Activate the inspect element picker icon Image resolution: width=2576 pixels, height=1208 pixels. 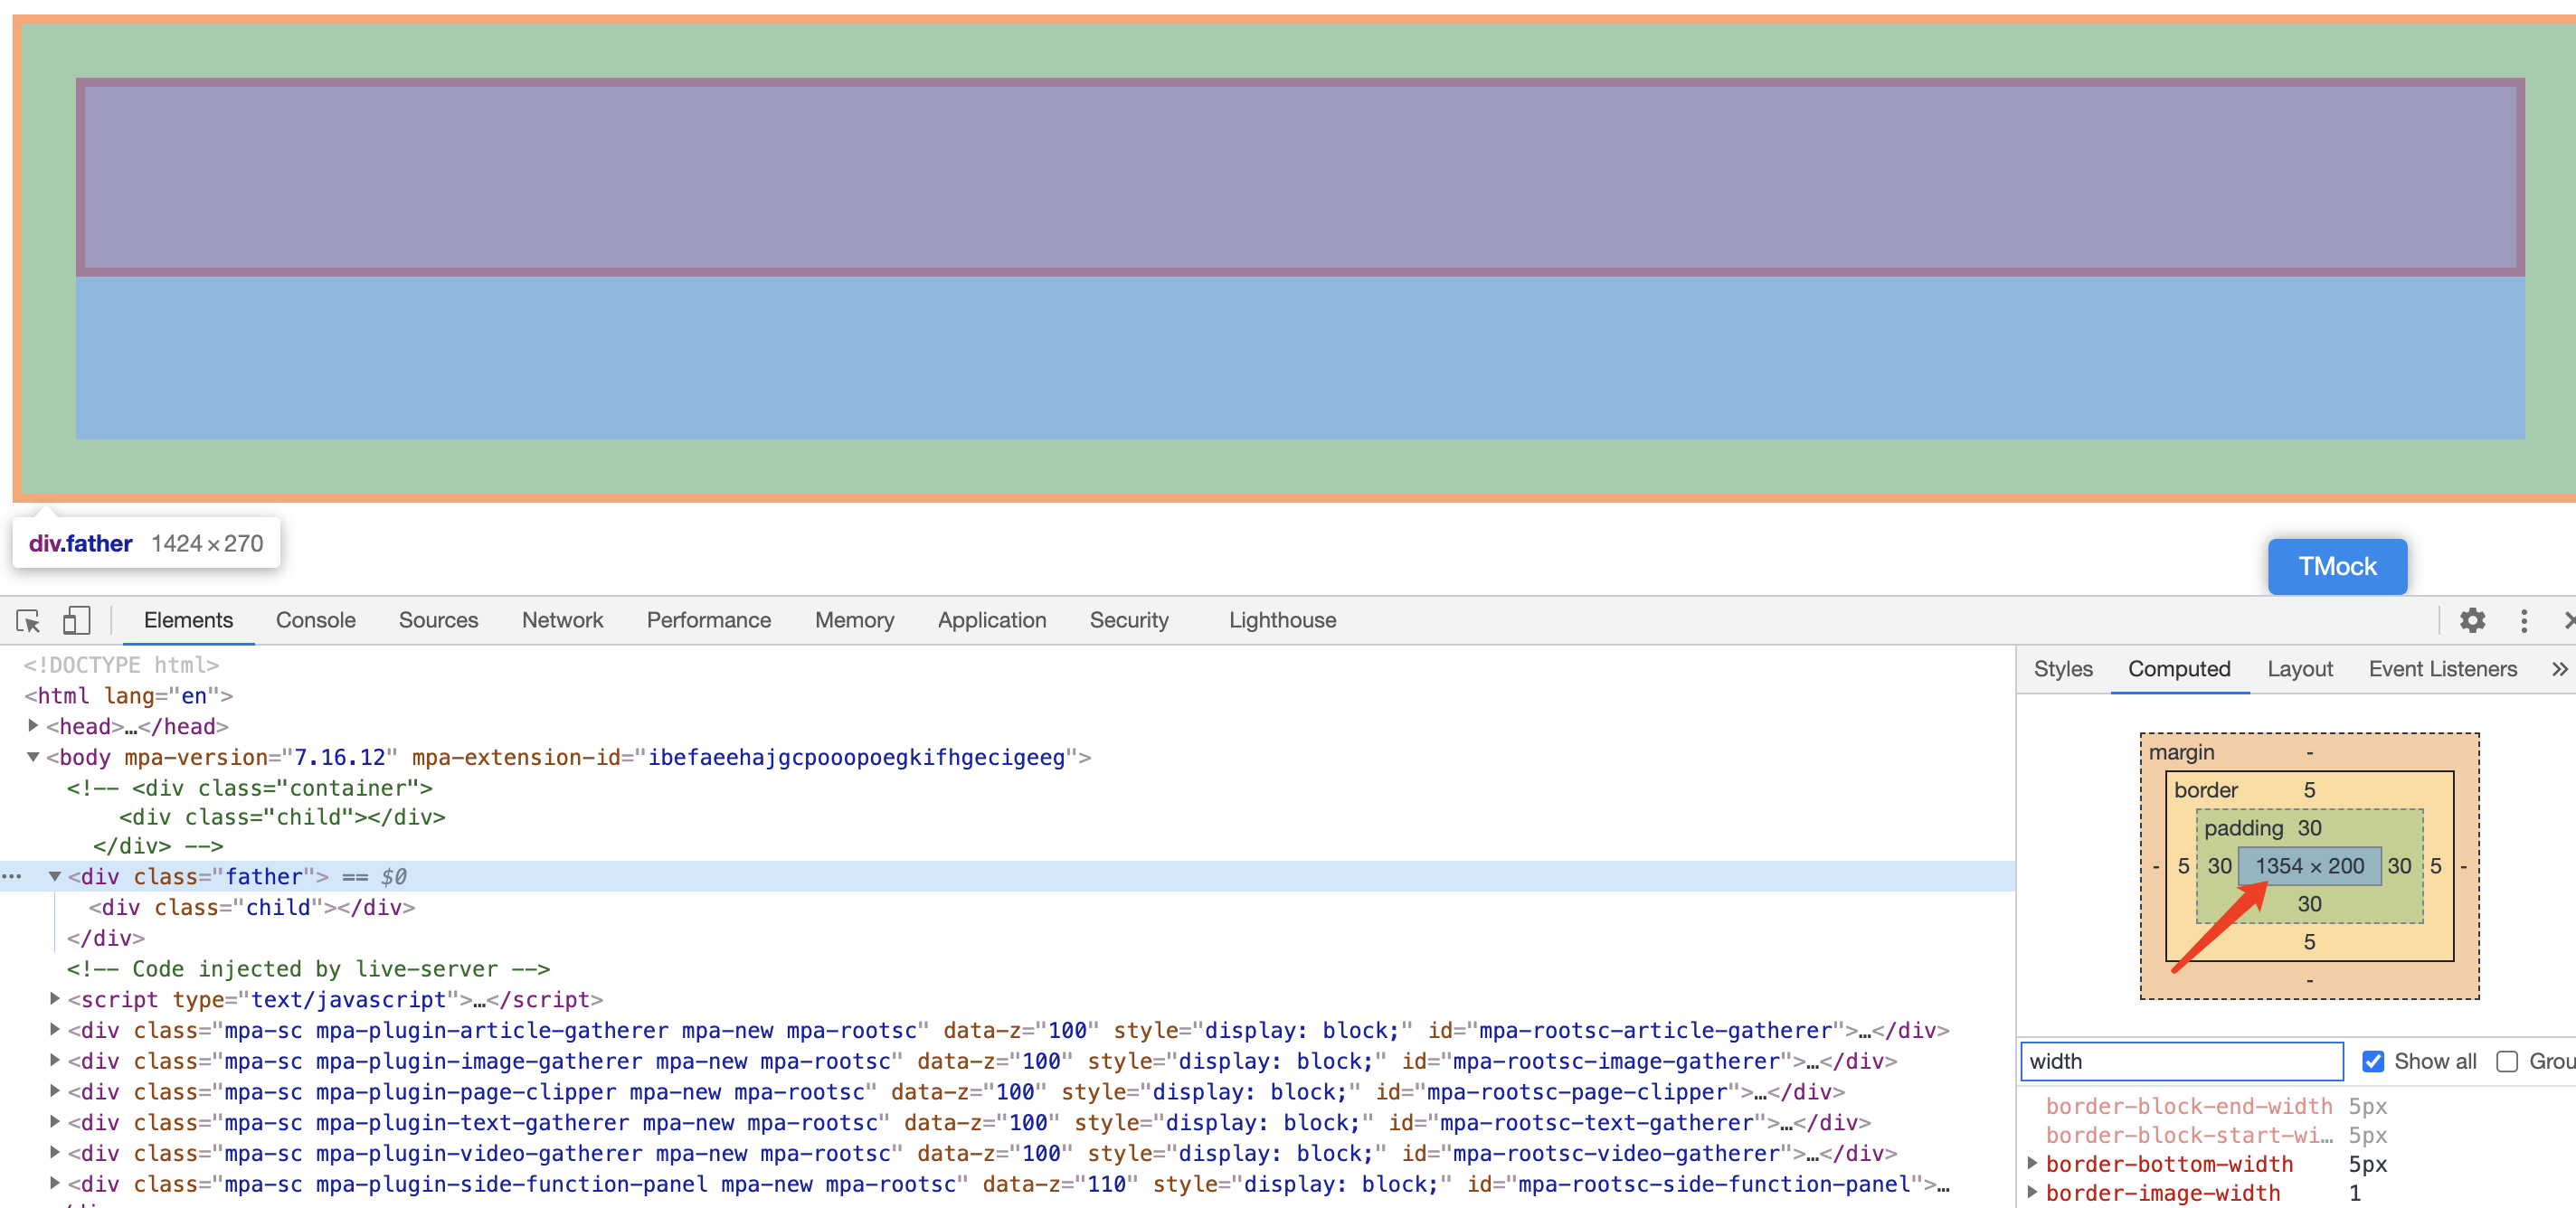(28, 621)
